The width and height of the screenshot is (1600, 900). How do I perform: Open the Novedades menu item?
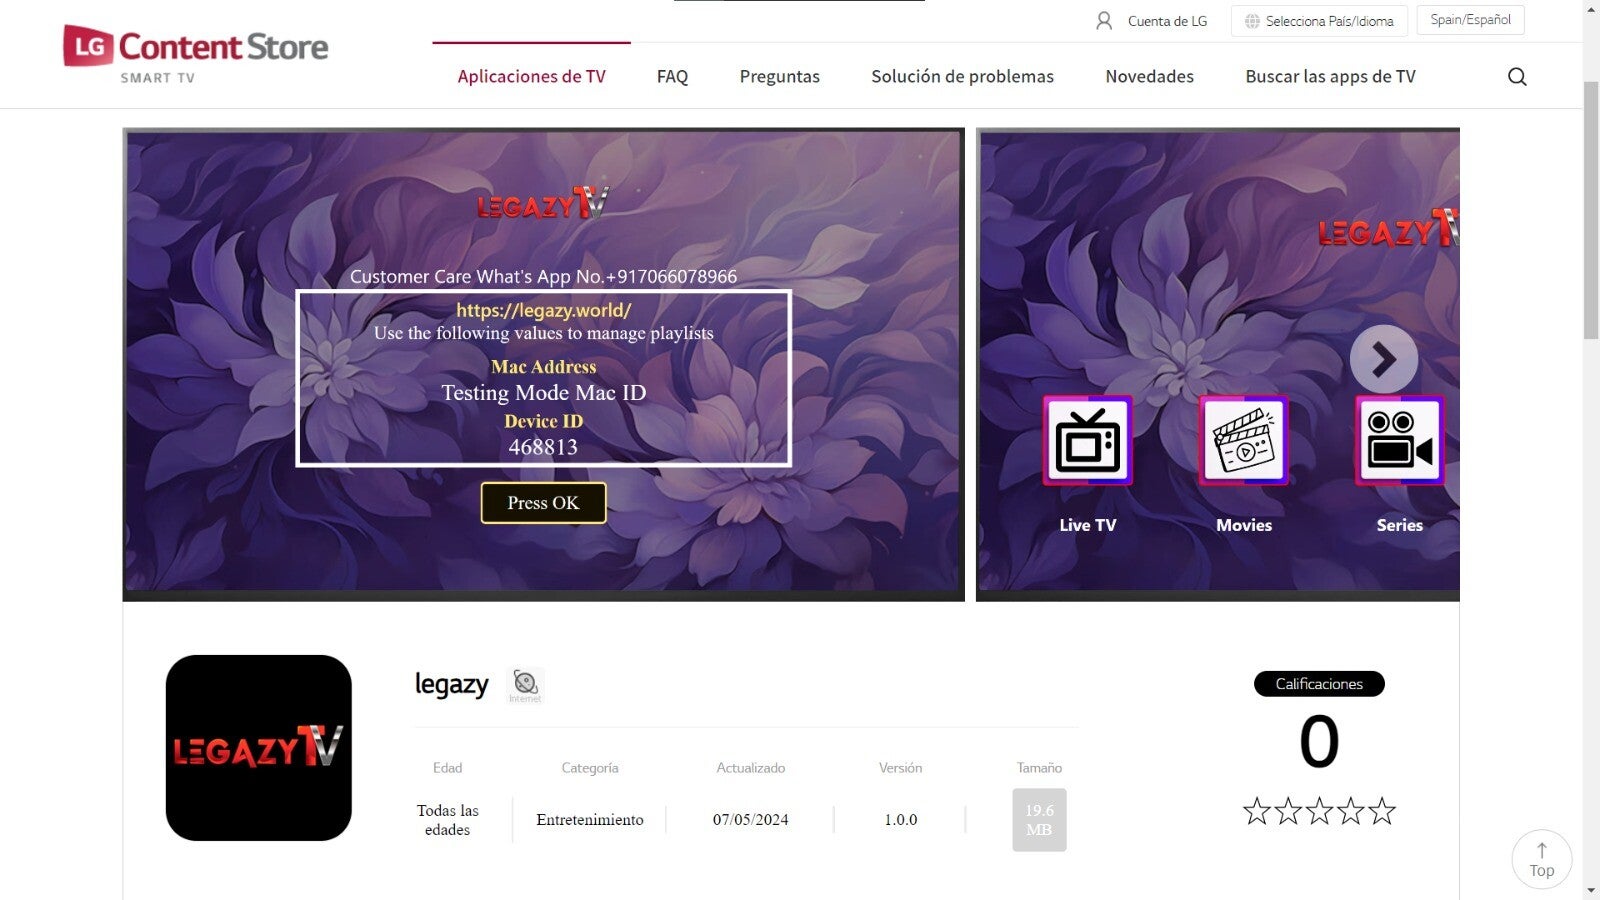[1149, 76]
